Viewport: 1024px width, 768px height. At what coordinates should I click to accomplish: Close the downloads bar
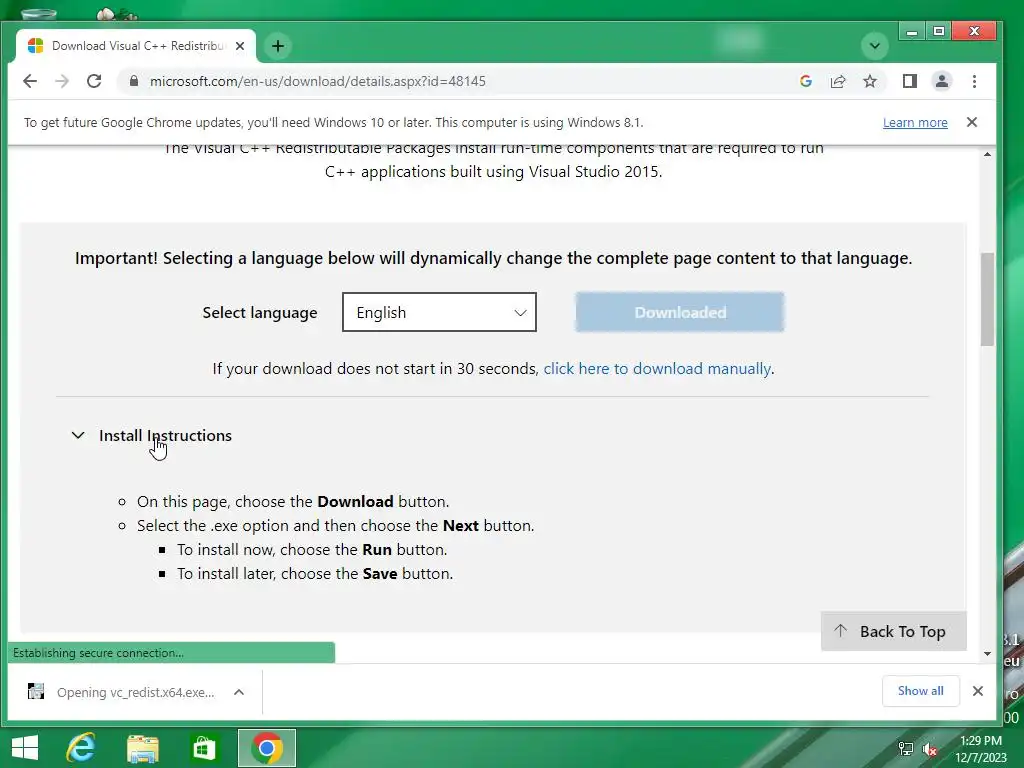click(x=978, y=691)
